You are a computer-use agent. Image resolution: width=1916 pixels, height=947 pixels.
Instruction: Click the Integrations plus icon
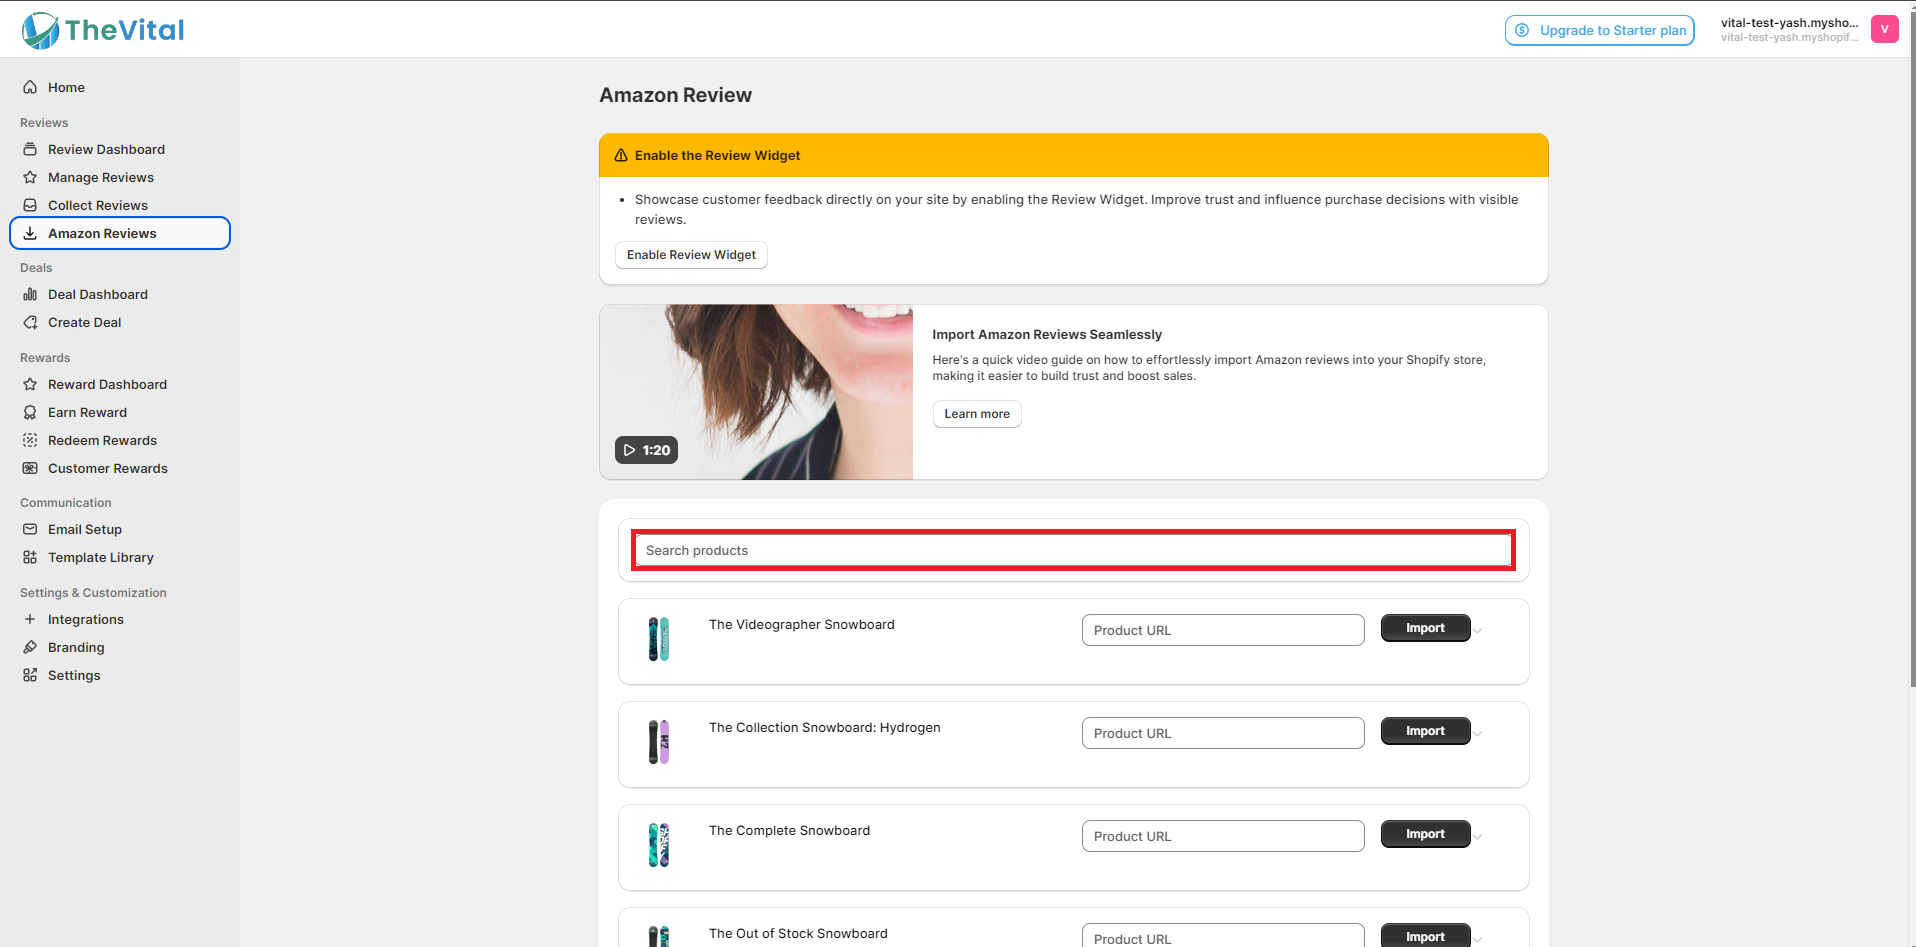tap(30, 619)
